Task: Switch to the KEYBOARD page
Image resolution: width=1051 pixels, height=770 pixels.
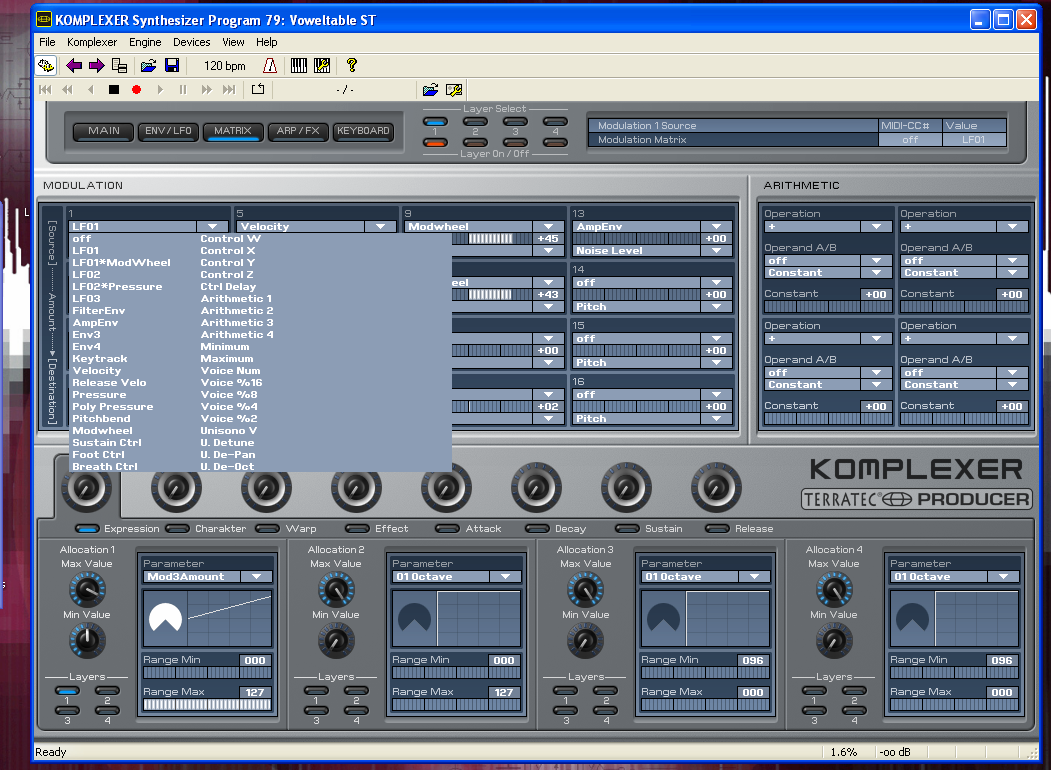Action: click(363, 131)
